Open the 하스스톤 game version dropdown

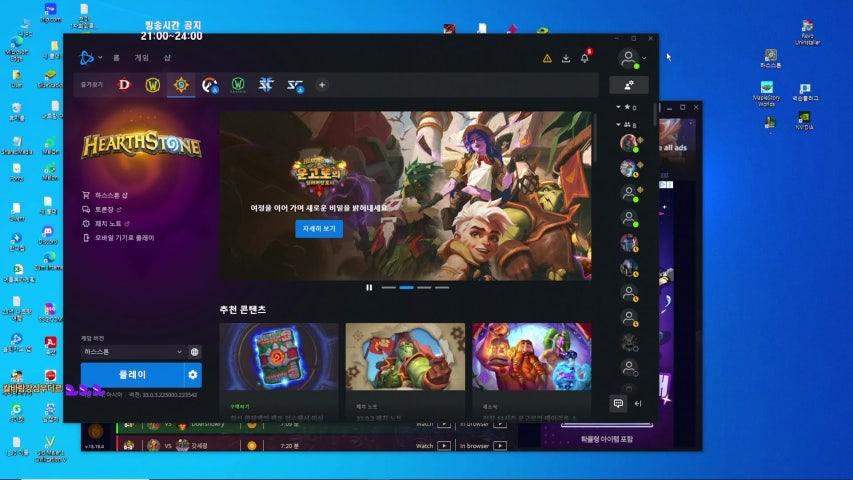tap(133, 352)
